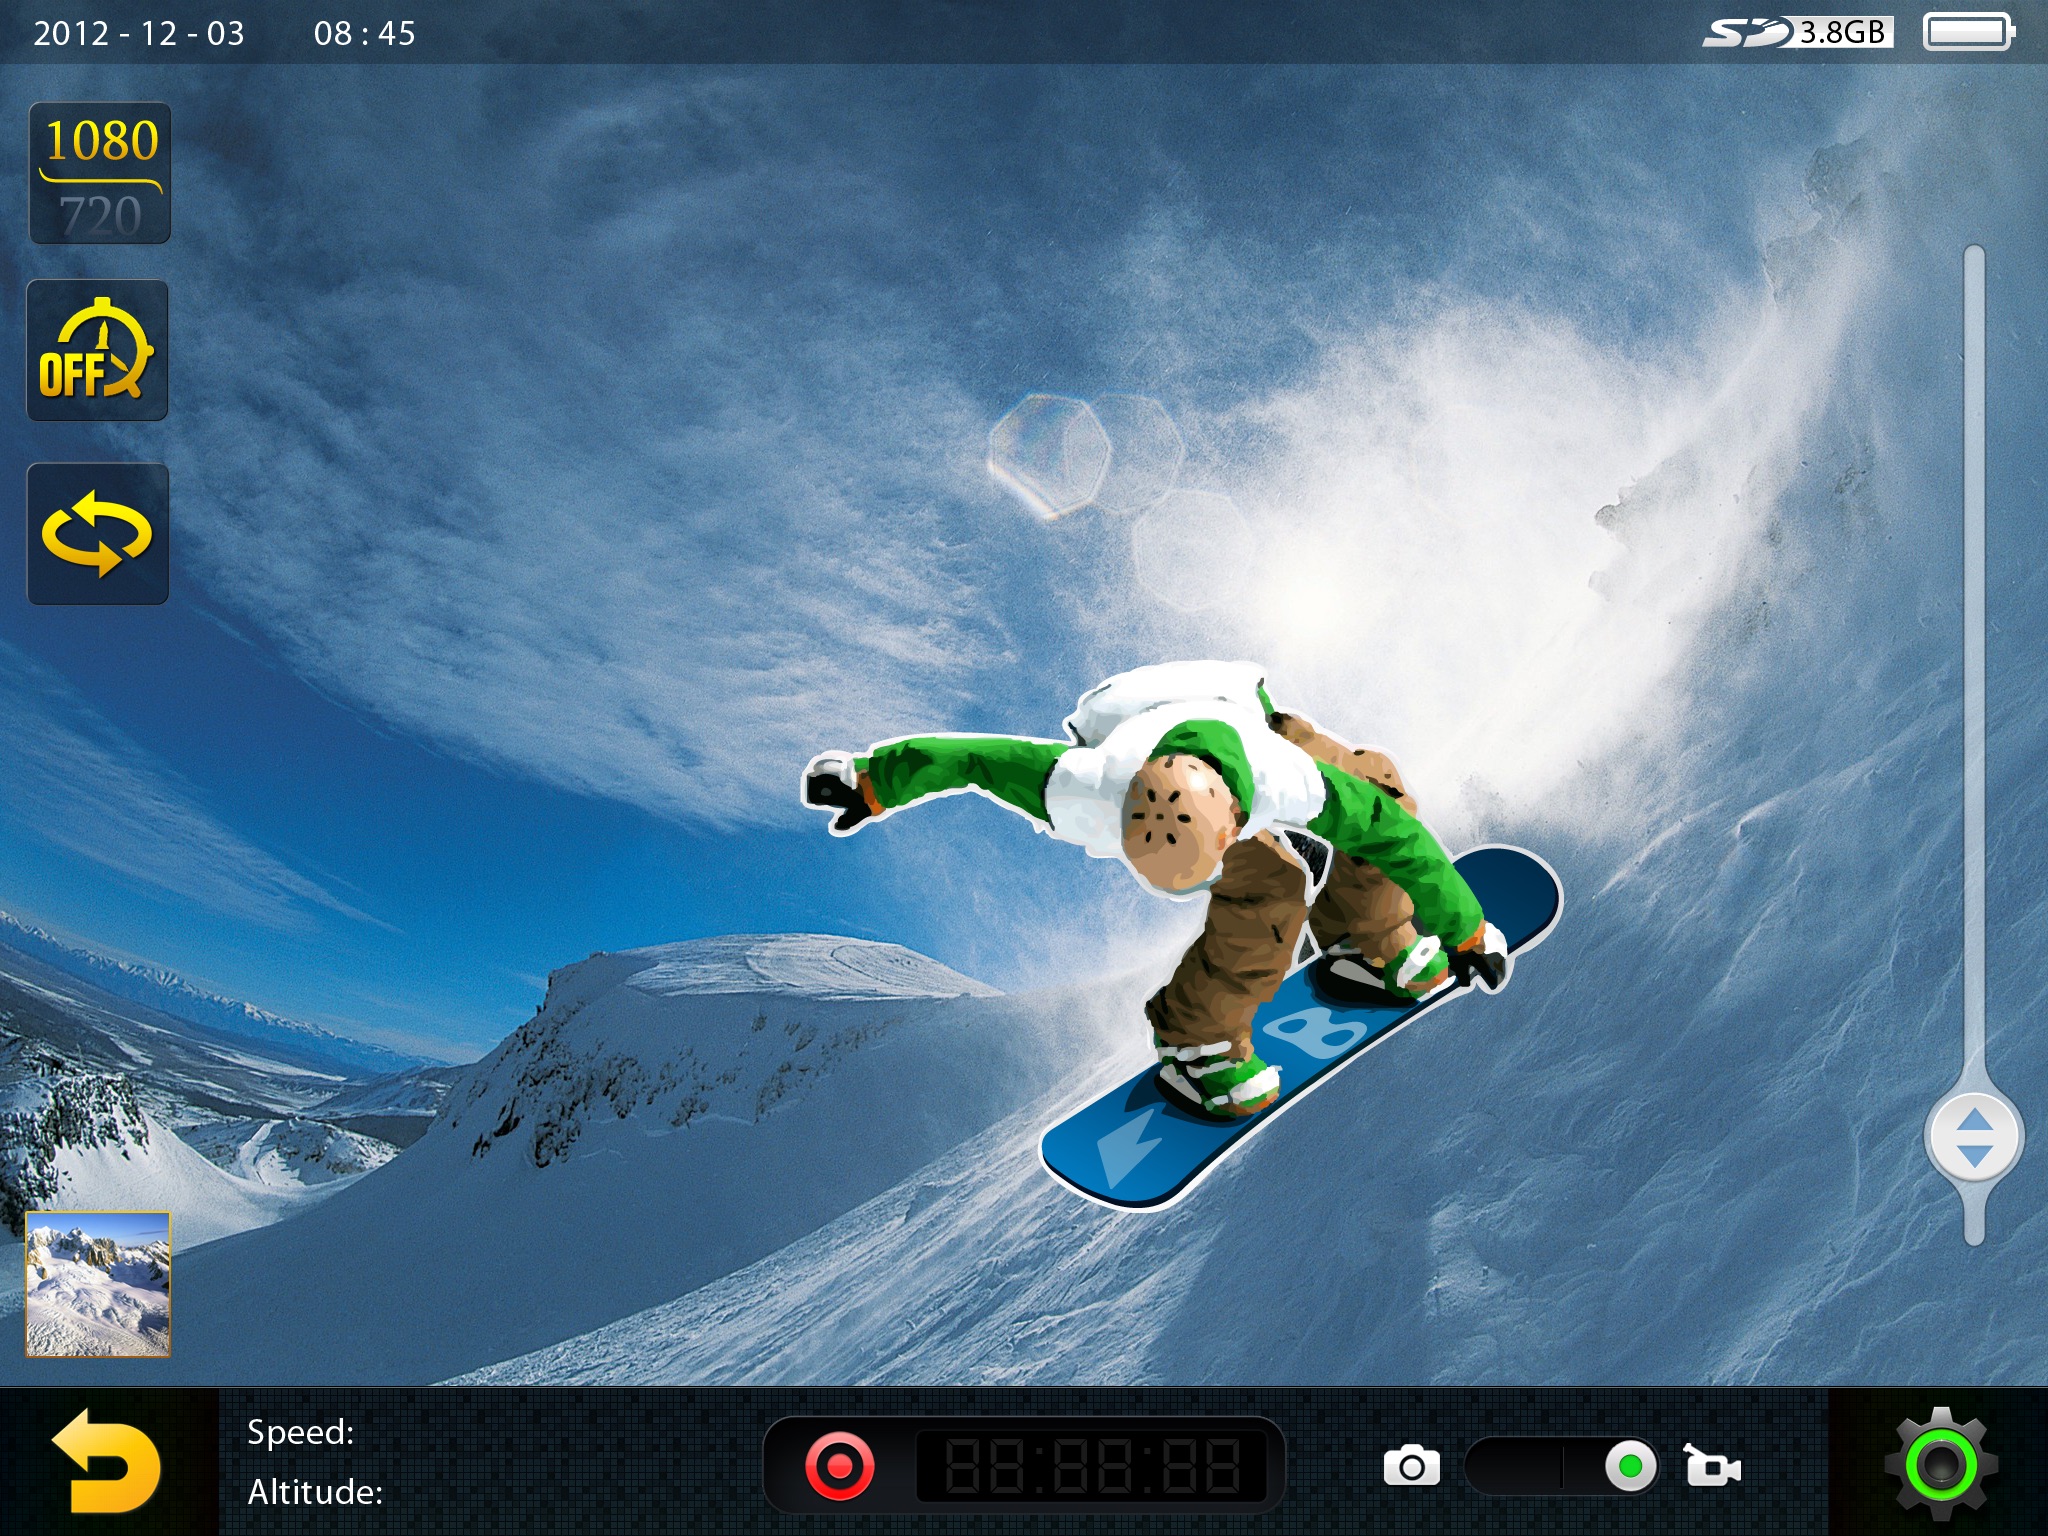Image resolution: width=2048 pixels, height=1536 pixels.
Task: Open the last captured snow photo thumbnail
Action: 98,1284
